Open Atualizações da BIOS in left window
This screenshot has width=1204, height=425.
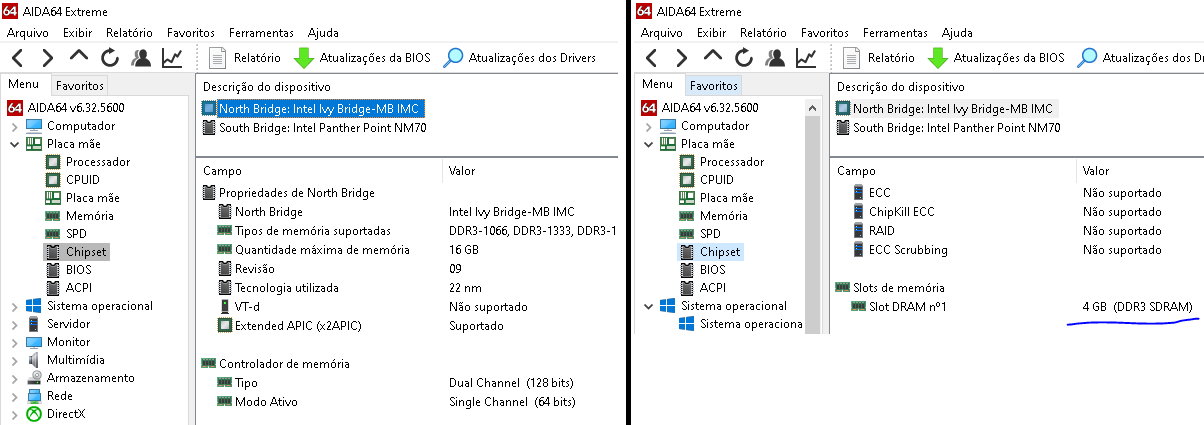362,58
